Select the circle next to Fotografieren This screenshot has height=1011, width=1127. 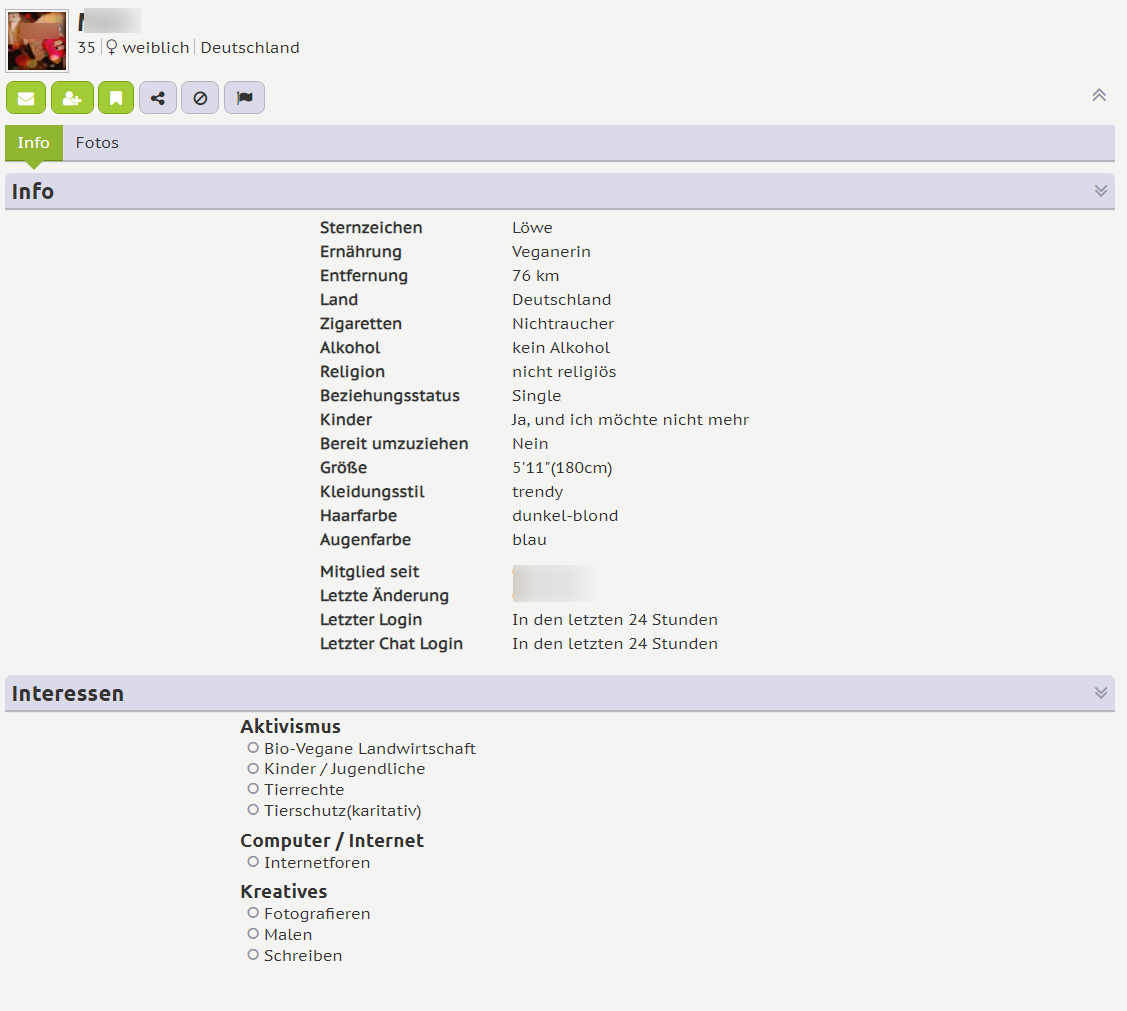[253, 913]
